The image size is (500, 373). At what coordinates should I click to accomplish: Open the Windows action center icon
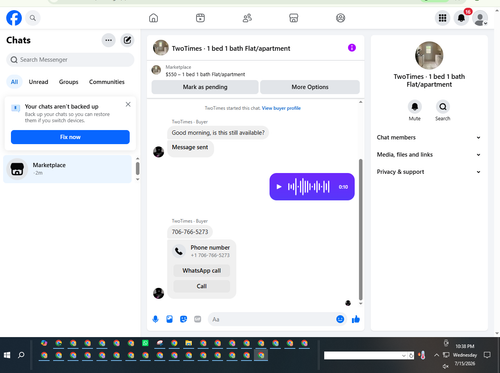point(487,355)
